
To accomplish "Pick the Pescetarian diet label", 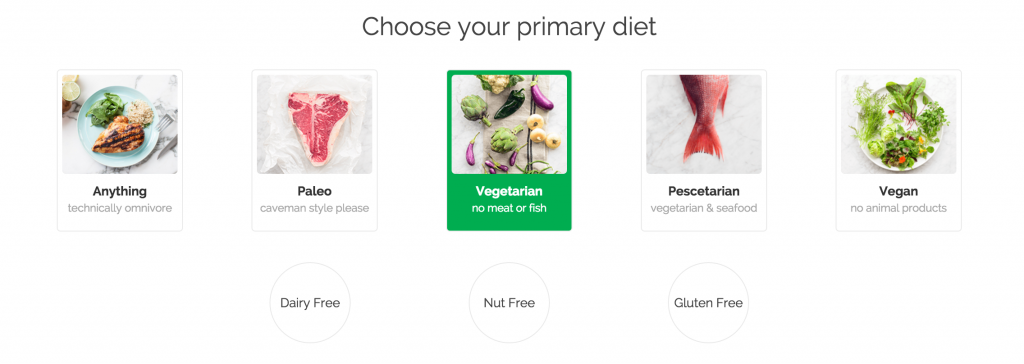I will [704, 191].
